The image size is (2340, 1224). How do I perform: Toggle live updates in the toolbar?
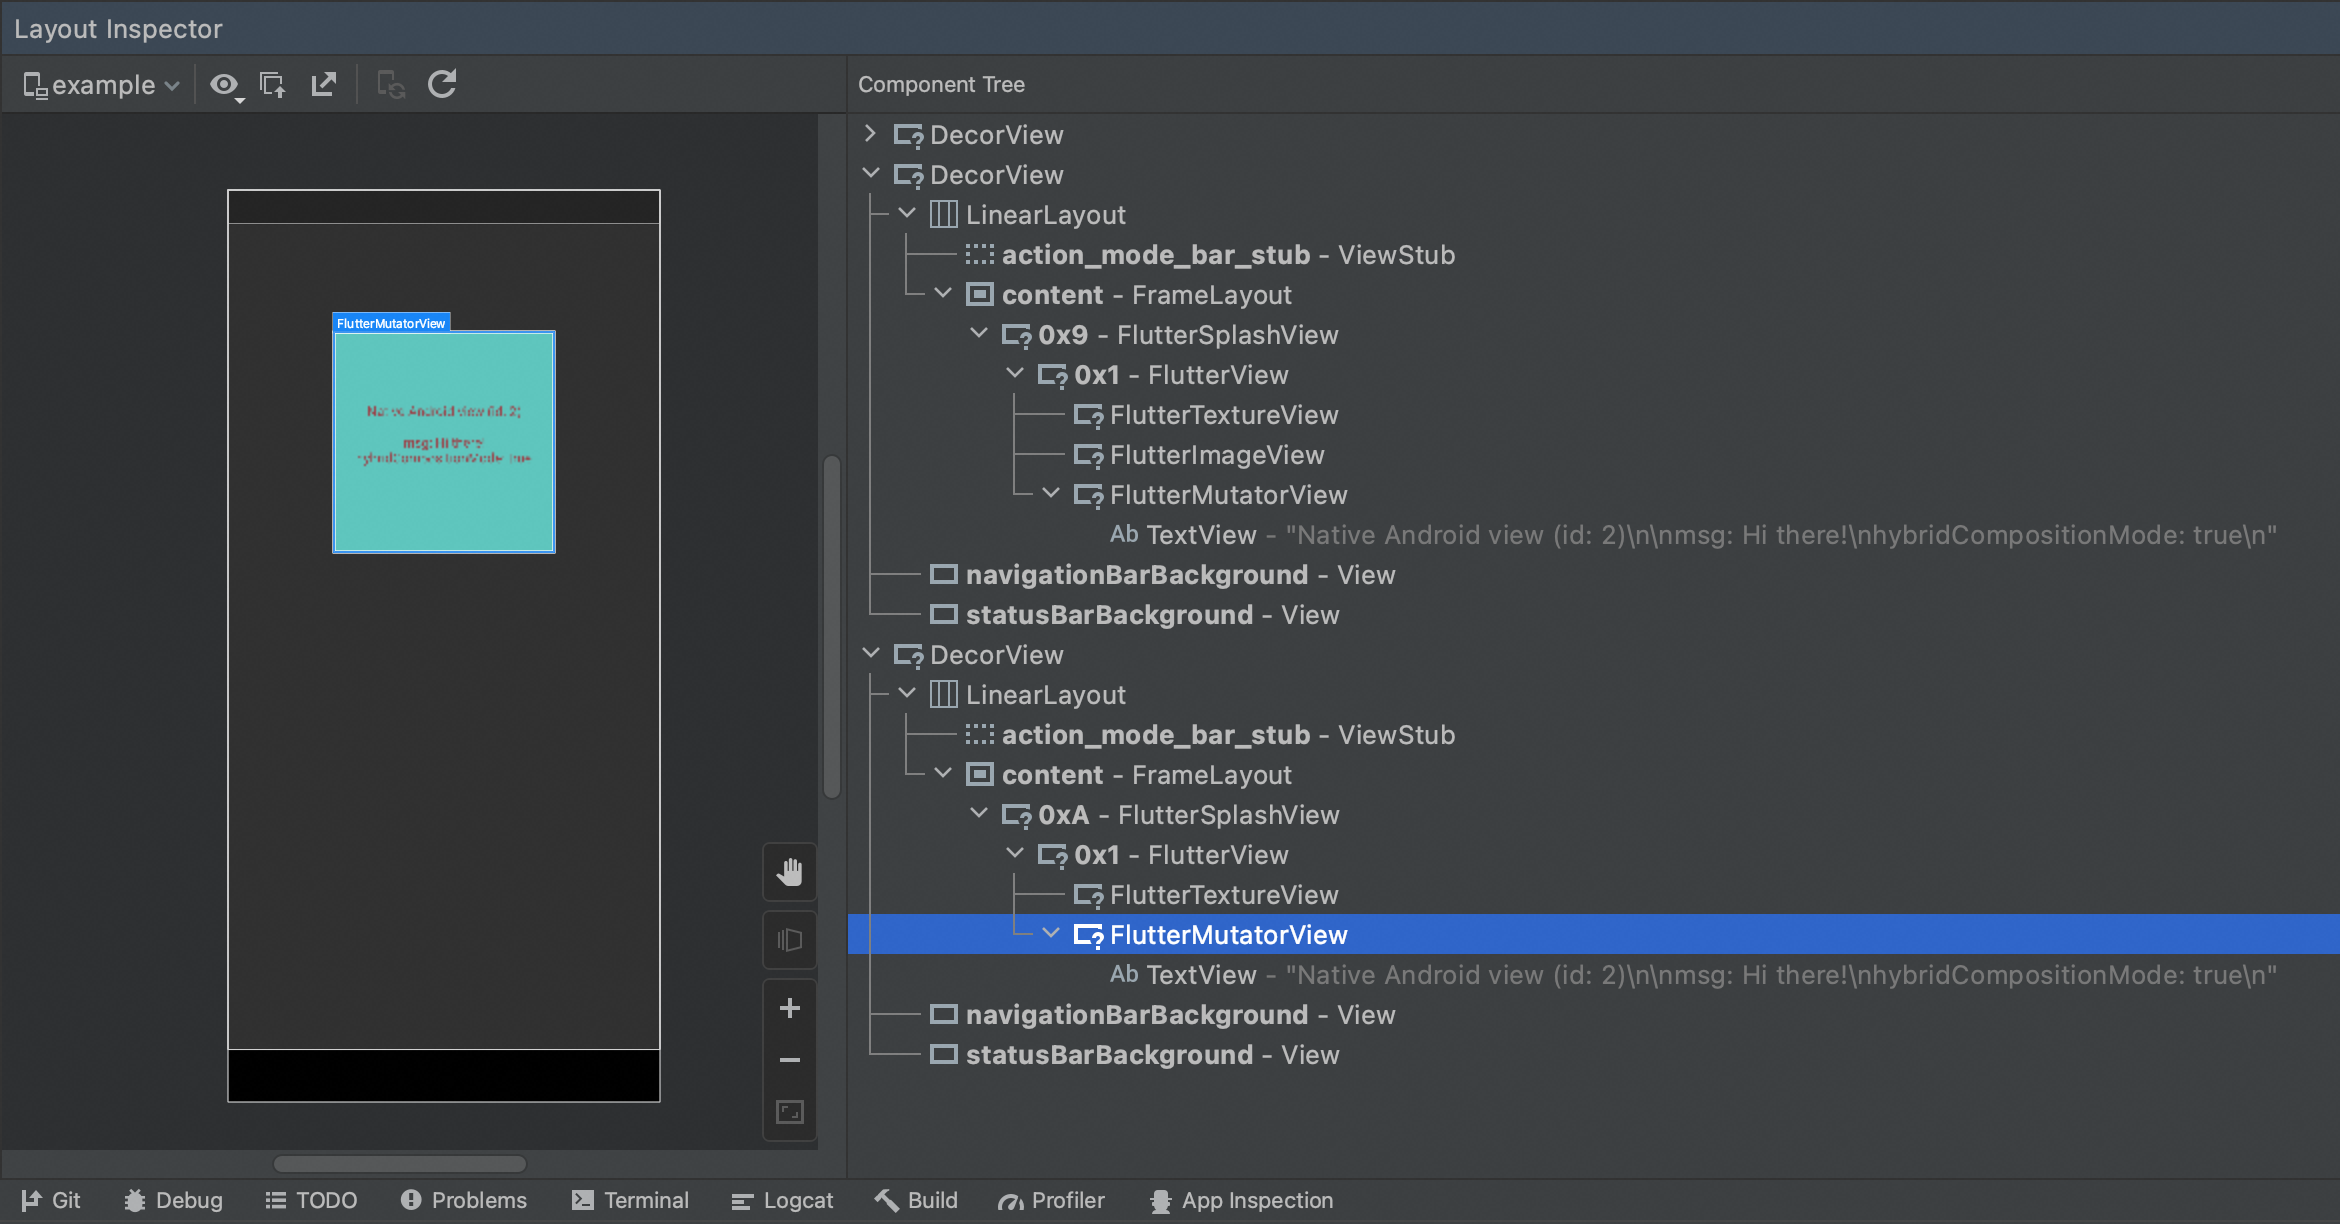tap(390, 84)
